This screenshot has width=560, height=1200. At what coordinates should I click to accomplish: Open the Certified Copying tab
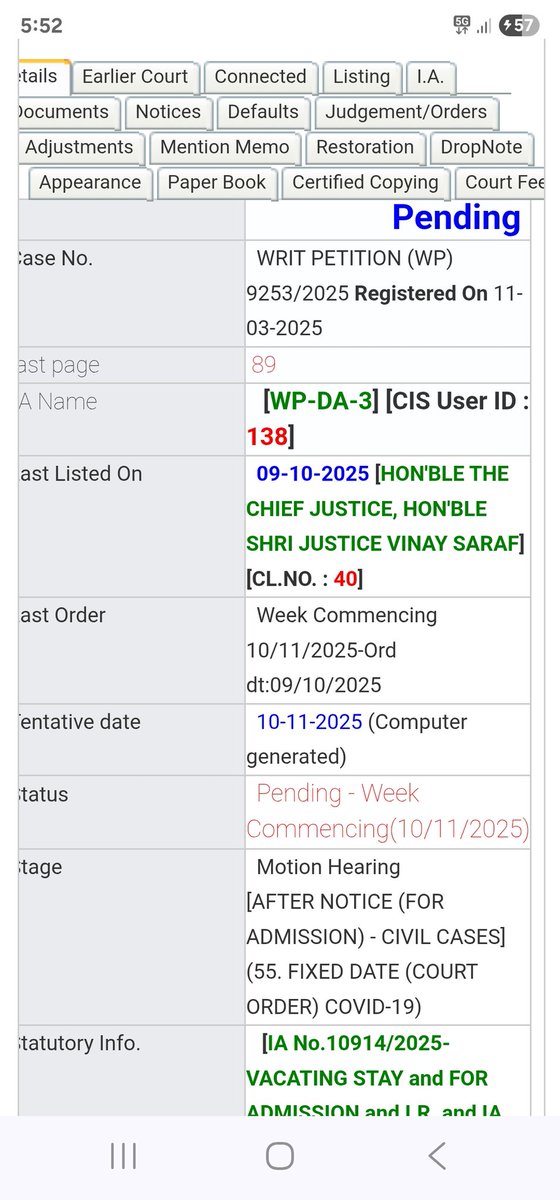click(x=365, y=183)
